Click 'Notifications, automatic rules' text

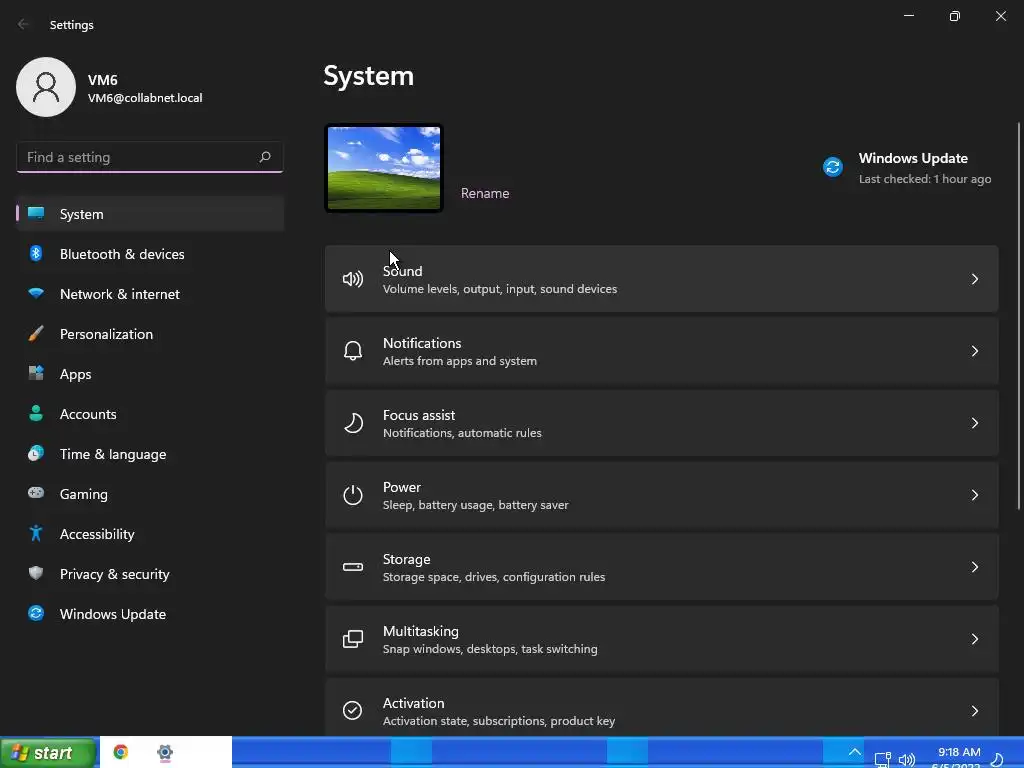point(462,432)
